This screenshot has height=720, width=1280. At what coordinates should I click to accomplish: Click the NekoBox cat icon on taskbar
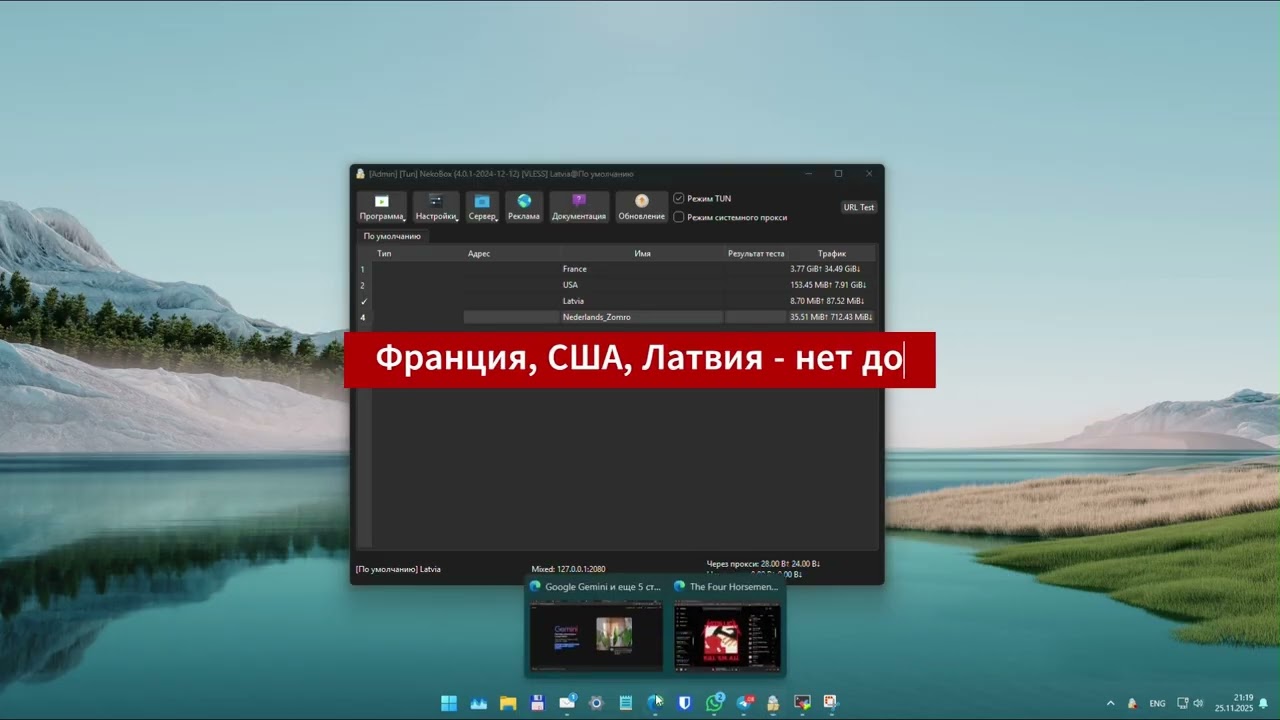773,703
